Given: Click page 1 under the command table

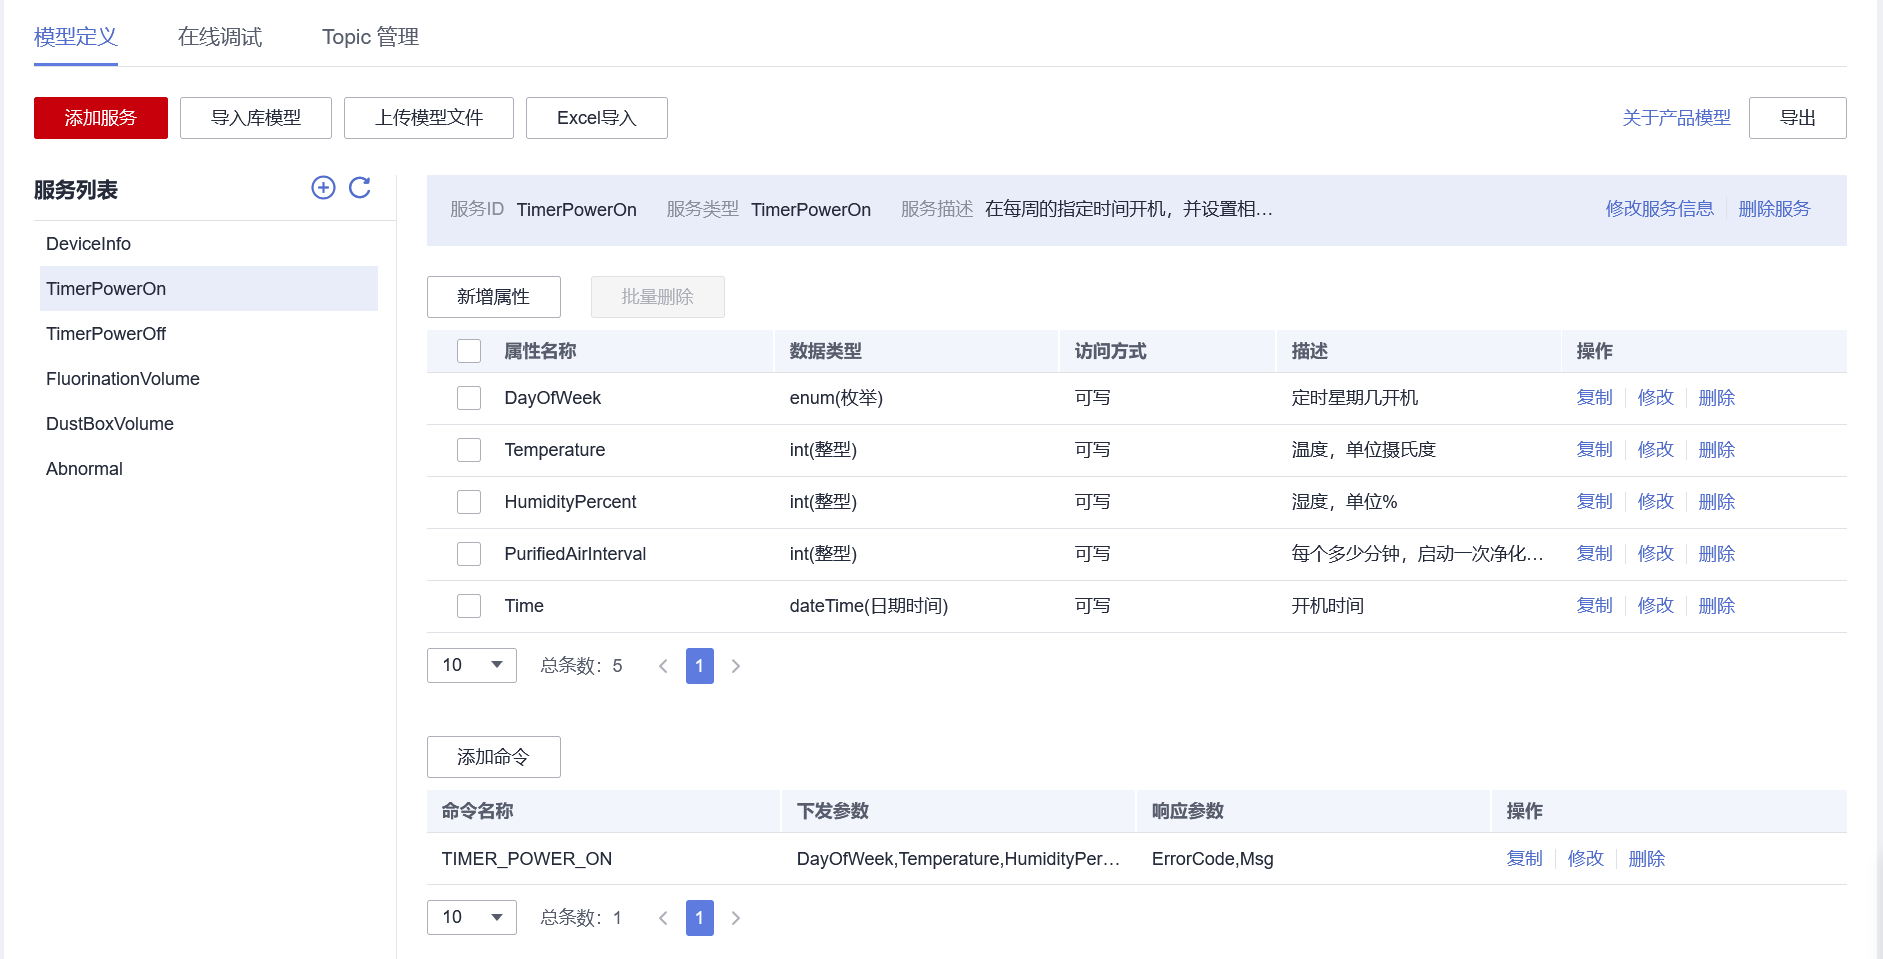Looking at the screenshot, I should coord(699,917).
